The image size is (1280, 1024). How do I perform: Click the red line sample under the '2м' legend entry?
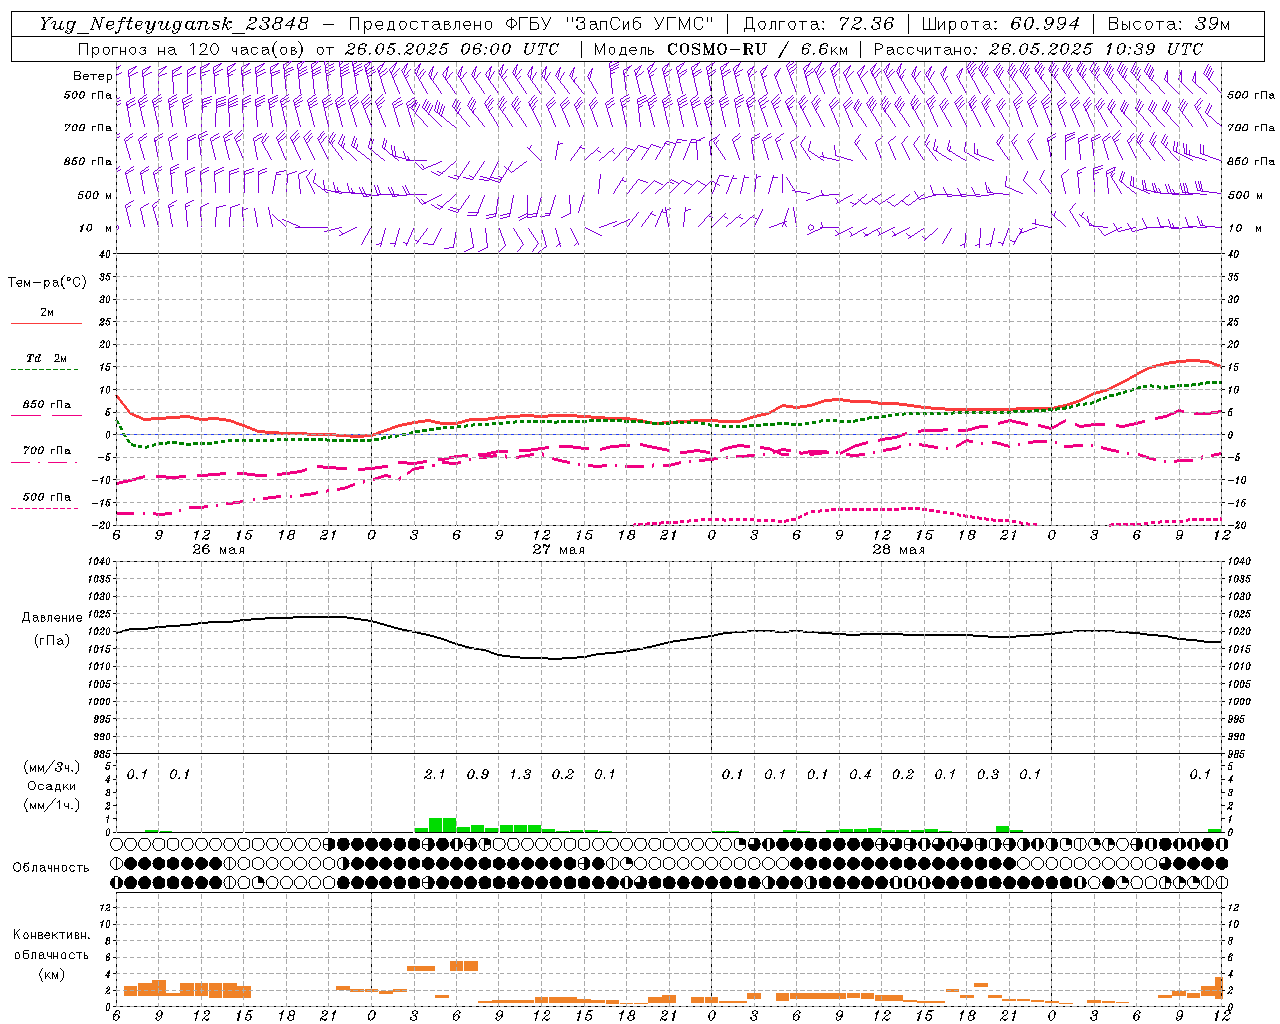[46, 323]
